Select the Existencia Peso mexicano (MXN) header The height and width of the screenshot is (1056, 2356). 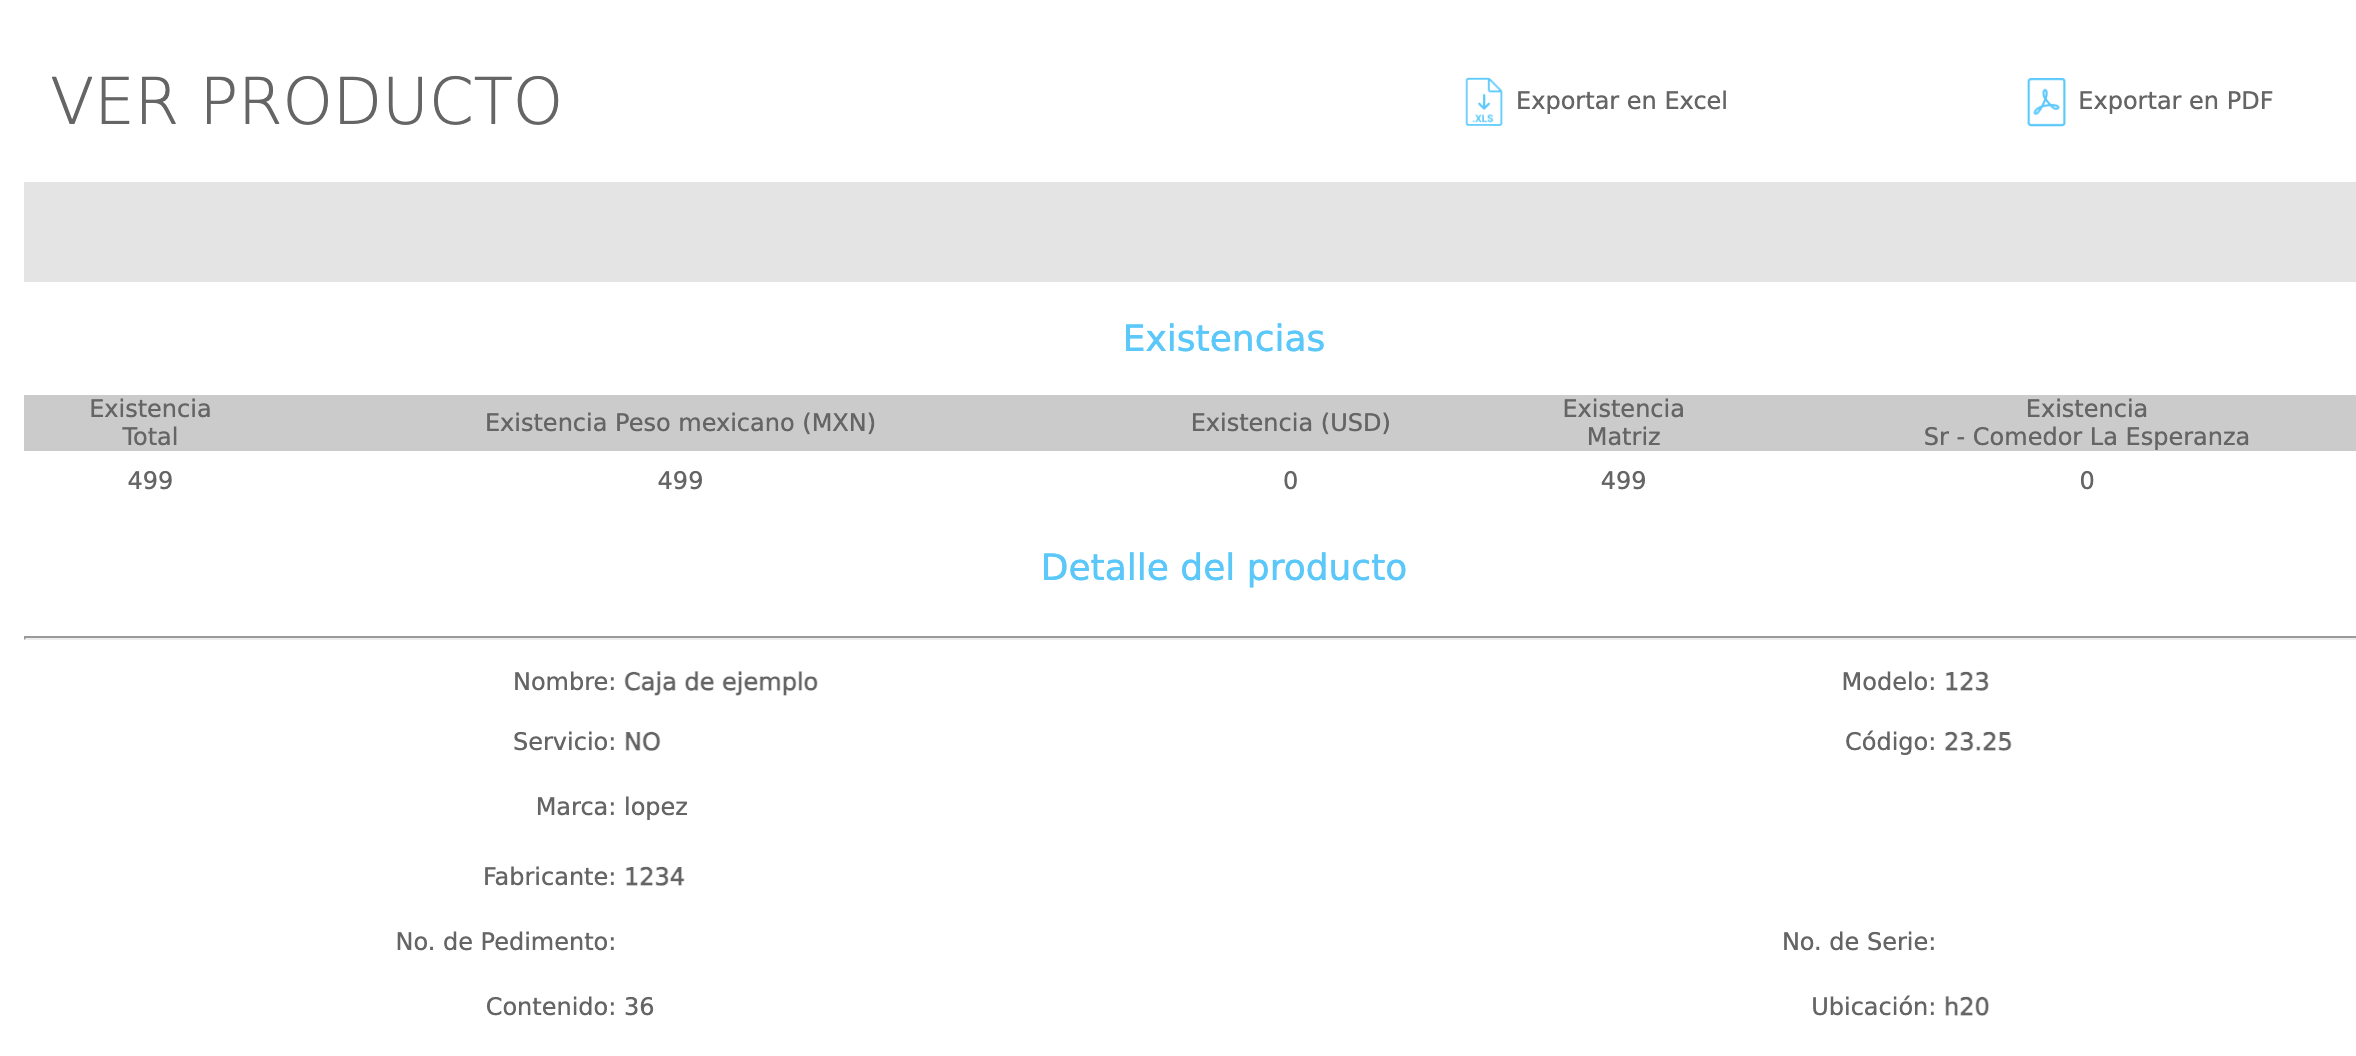[x=680, y=423]
